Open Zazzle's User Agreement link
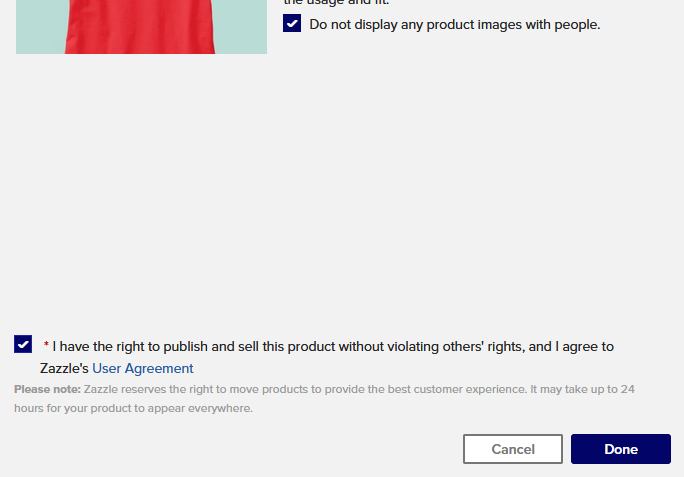This screenshot has width=684, height=477. (143, 368)
